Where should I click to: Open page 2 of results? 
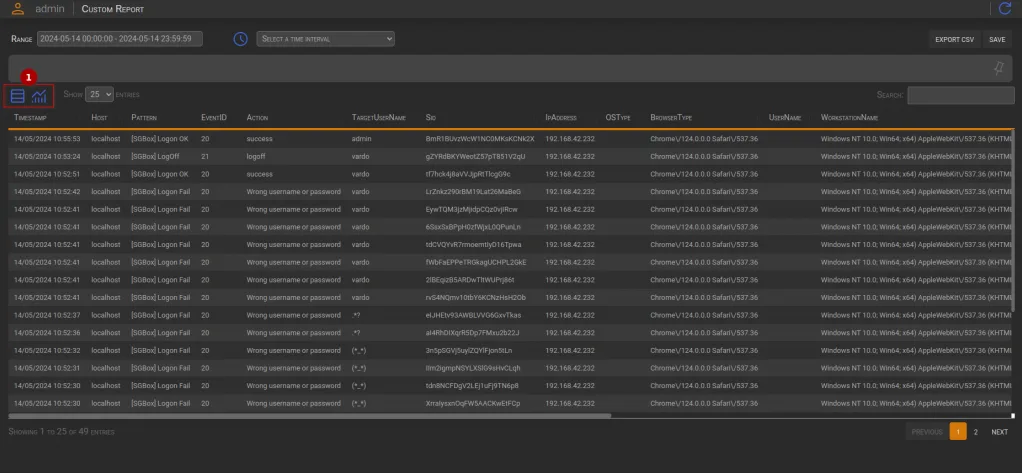tap(976, 432)
